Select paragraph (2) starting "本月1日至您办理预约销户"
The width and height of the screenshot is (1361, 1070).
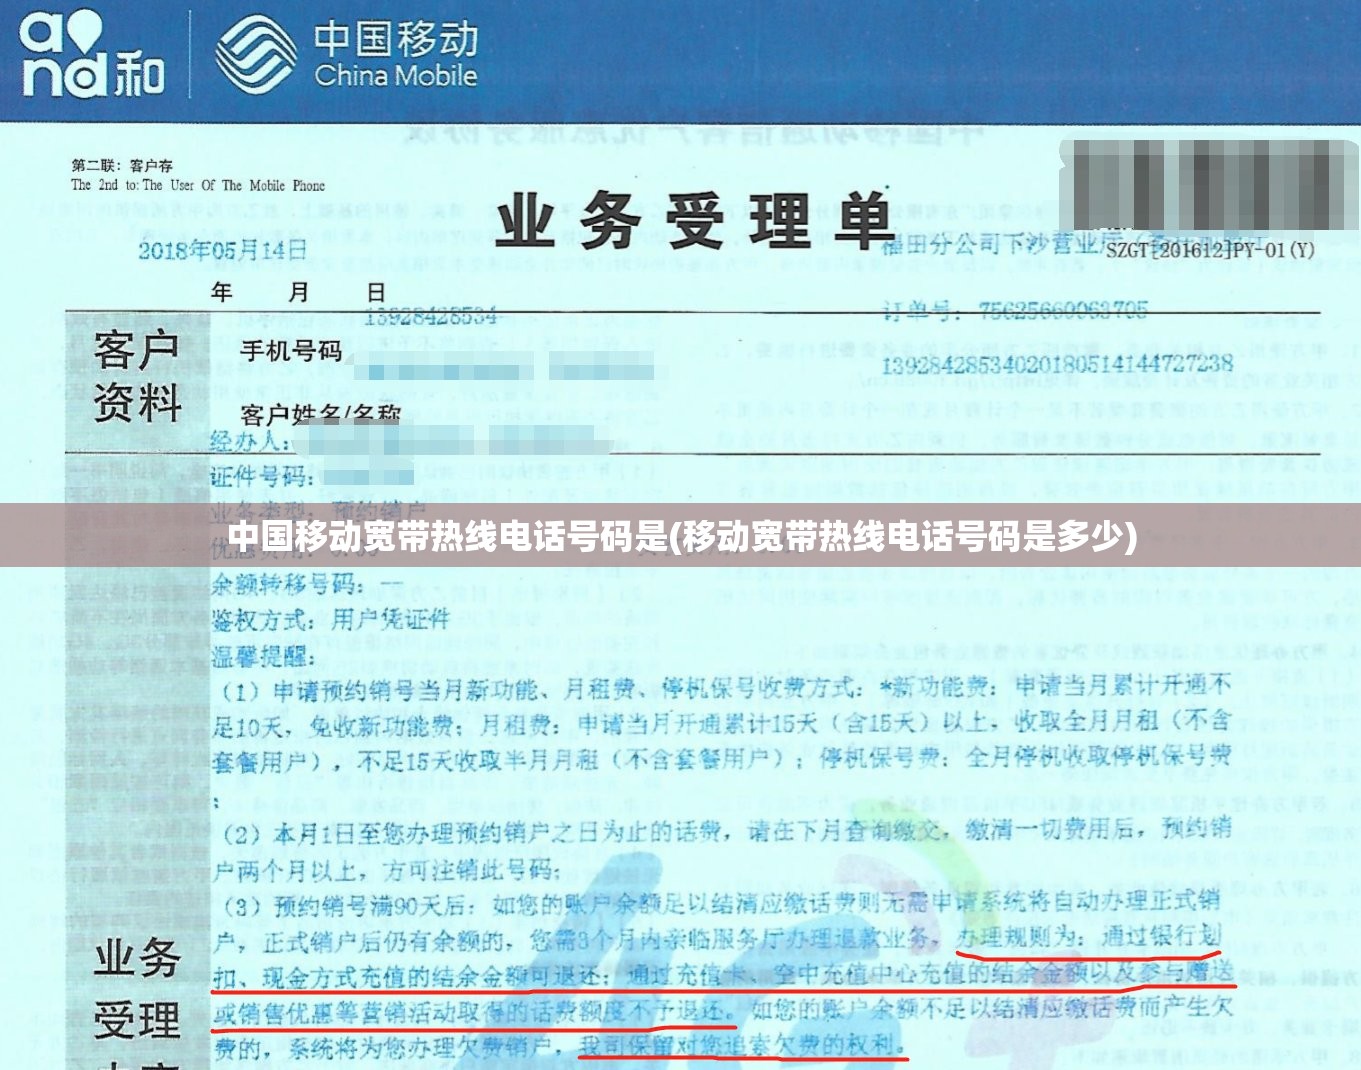722,849
